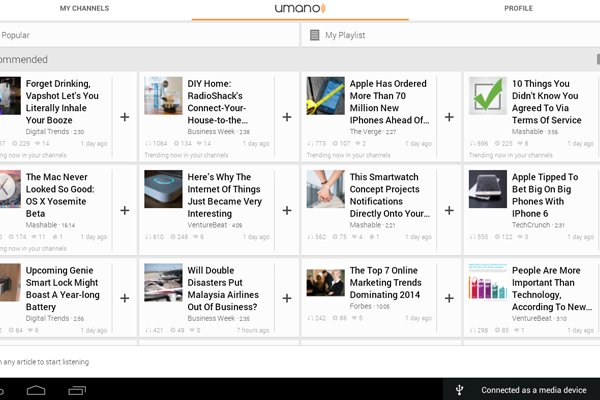This screenshot has height=400, width=600.
Task: Add OS X Yosemite Beta article to playlist
Action: [x=125, y=211]
